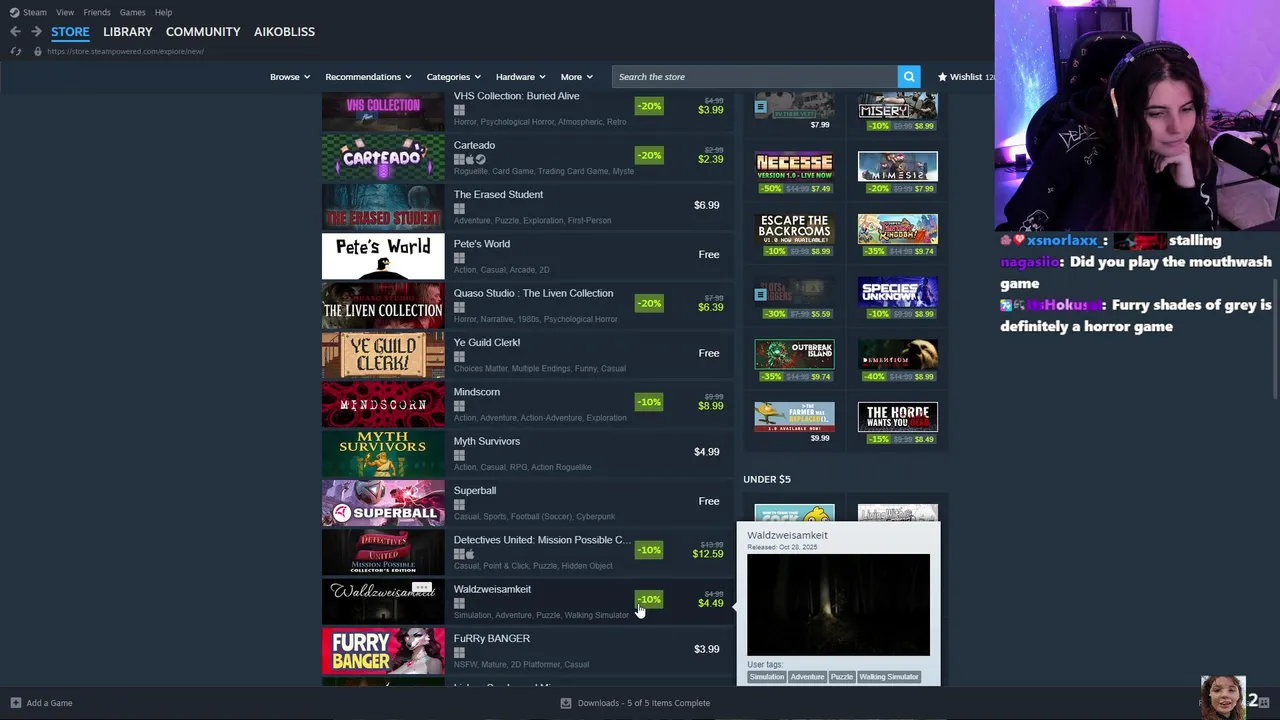Open VHS Collection: Buried Alive thumbnail
This screenshot has width=1280, height=720.
(x=383, y=110)
